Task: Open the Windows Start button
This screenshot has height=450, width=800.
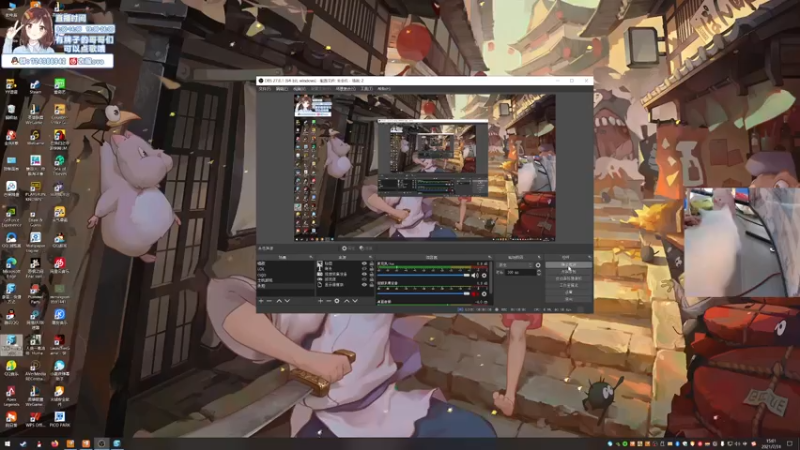Action: (7, 444)
